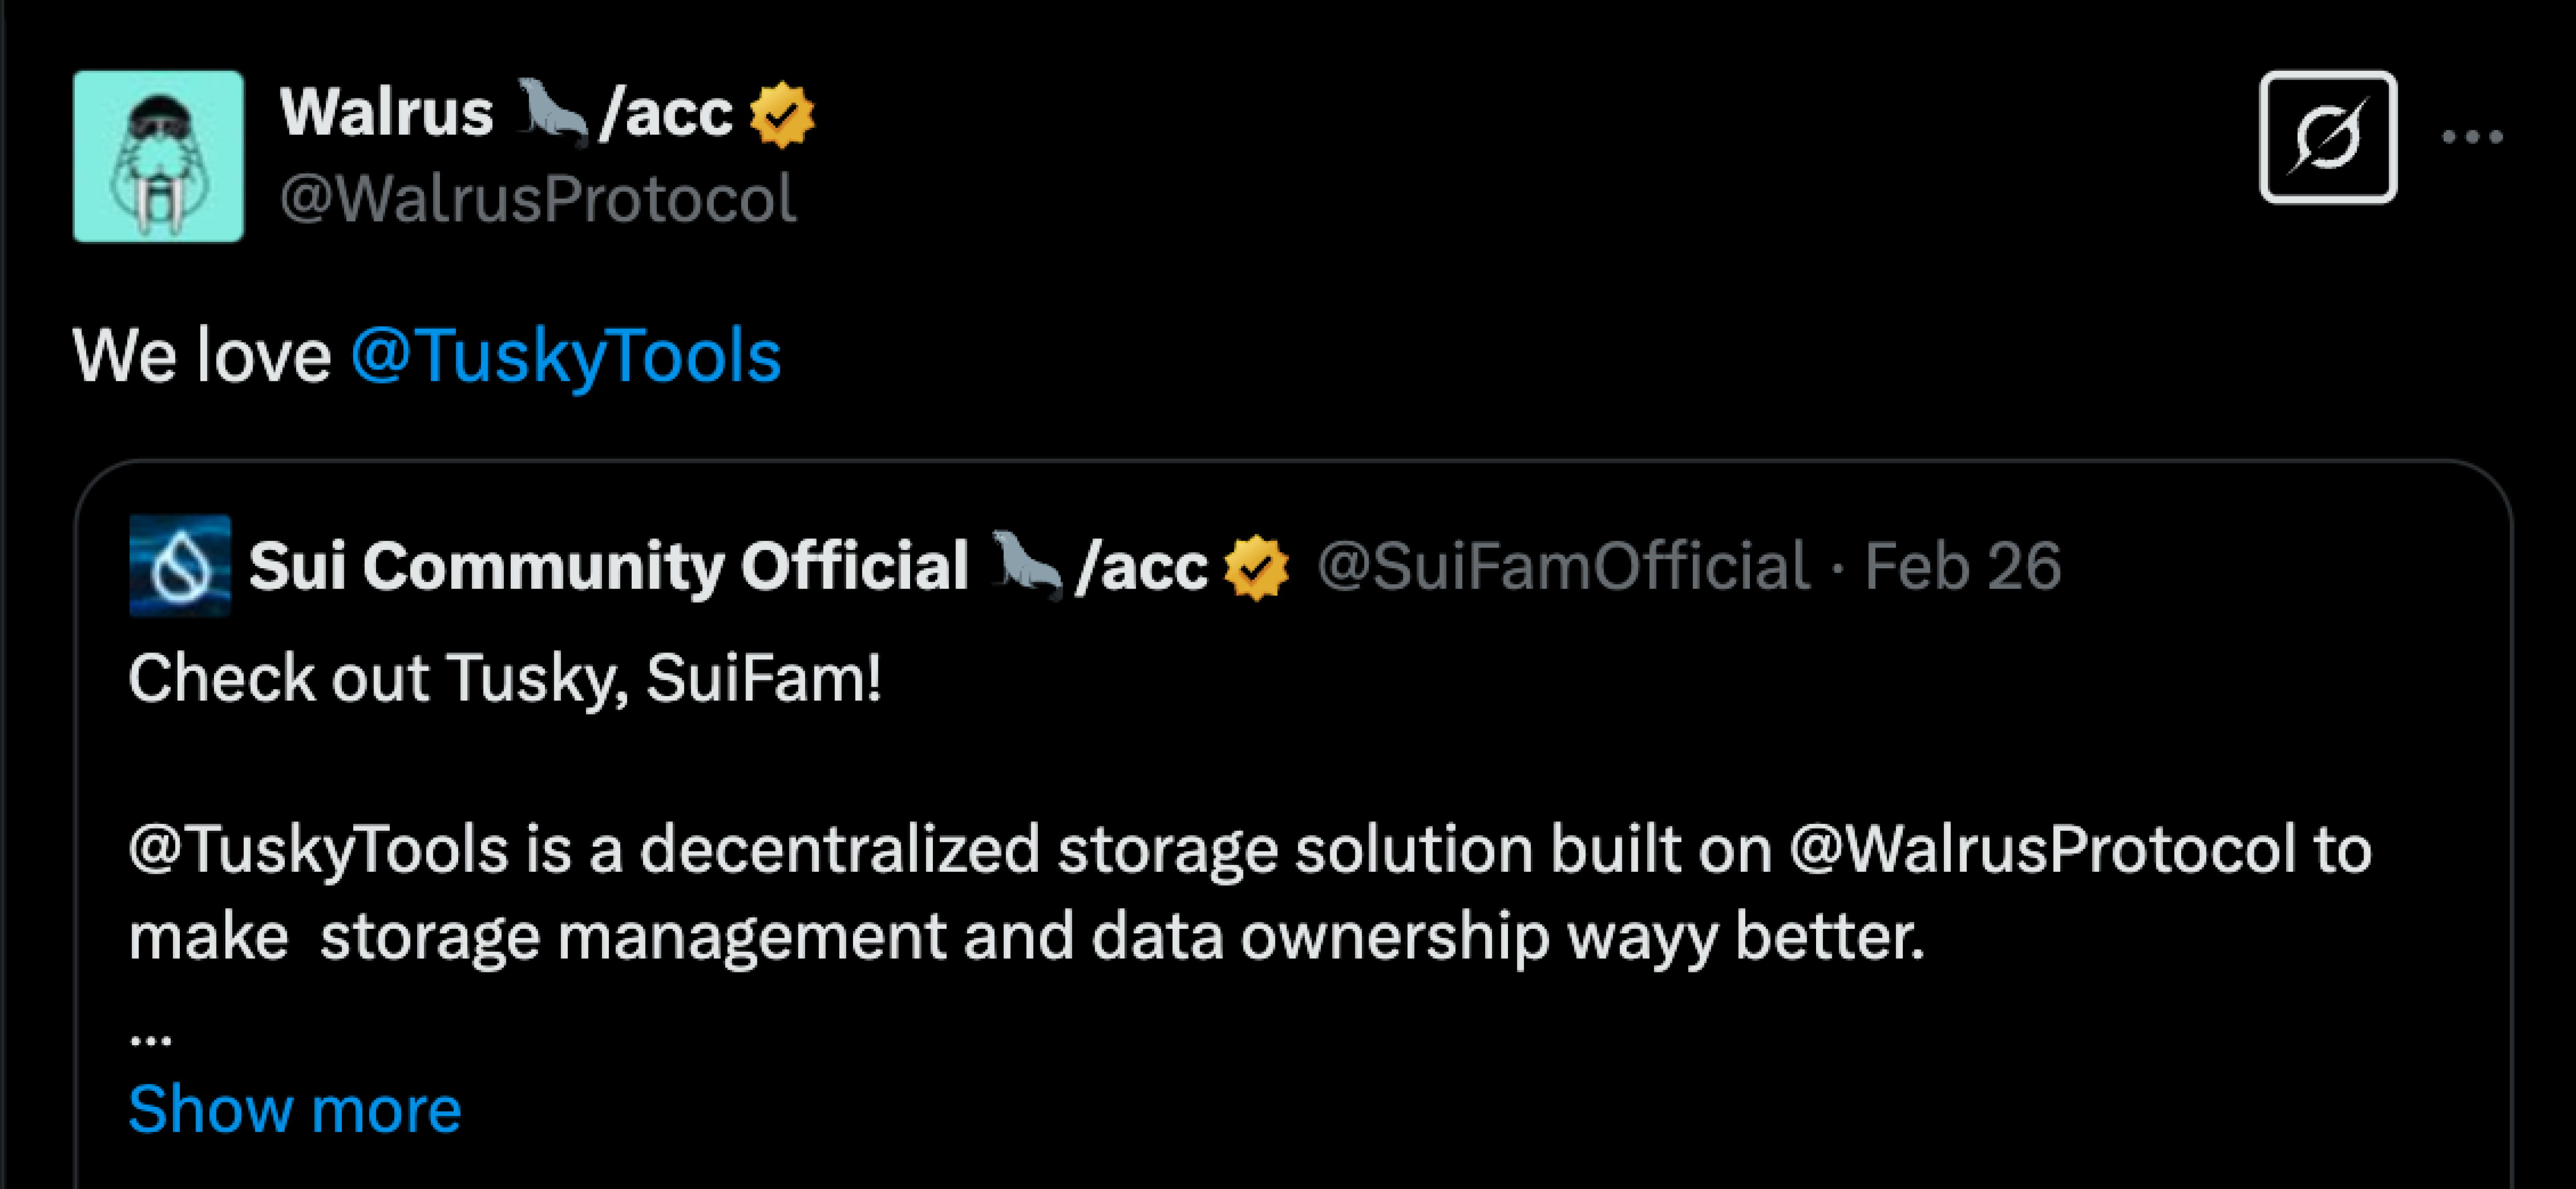Click the truncation ellipsis above Show more
The width and height of the screenshot is (2576, 1189).
tap(151, 1038)
